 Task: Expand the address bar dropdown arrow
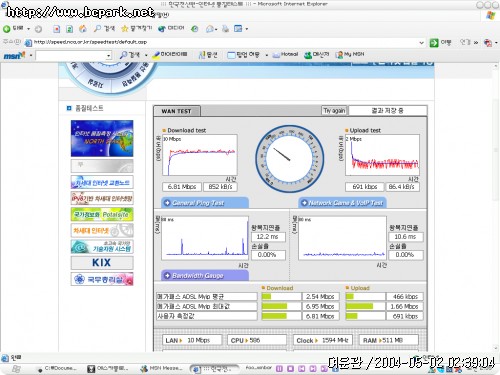pyautogui.click(x=421, y=42)
